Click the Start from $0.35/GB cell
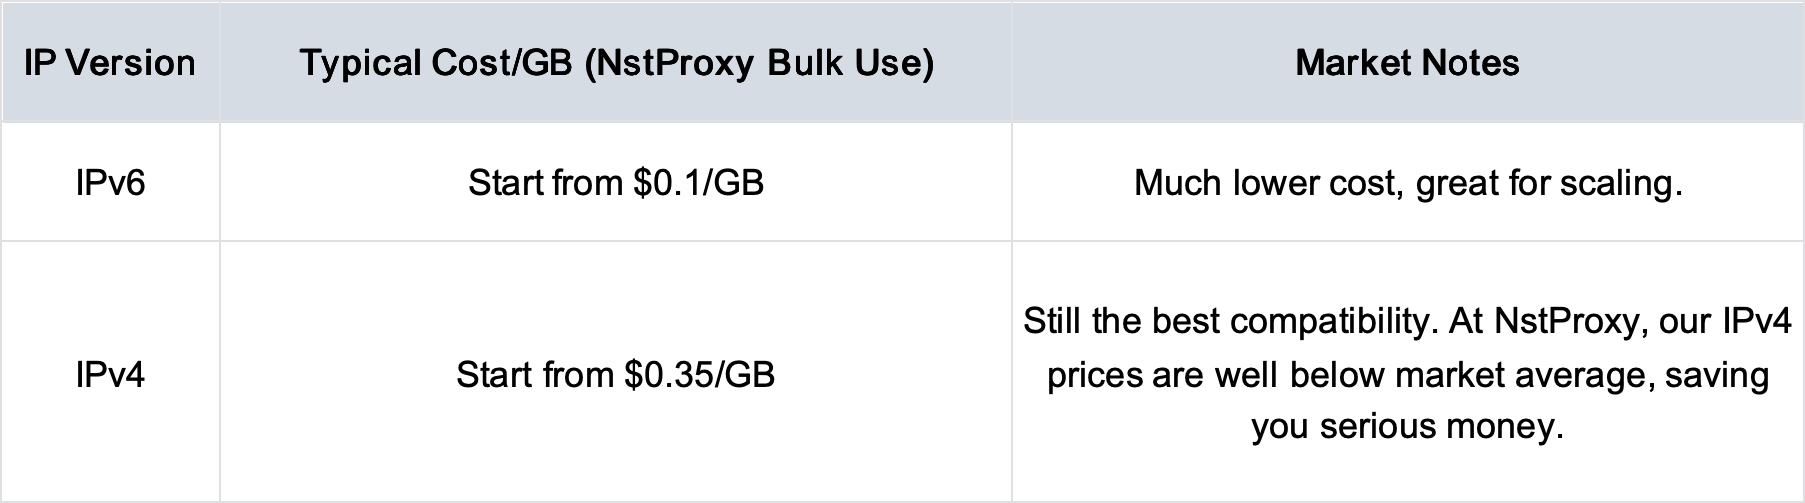The width and height of the screenshot is (1805, 503). pyautogui.click(x=616, y=375)
